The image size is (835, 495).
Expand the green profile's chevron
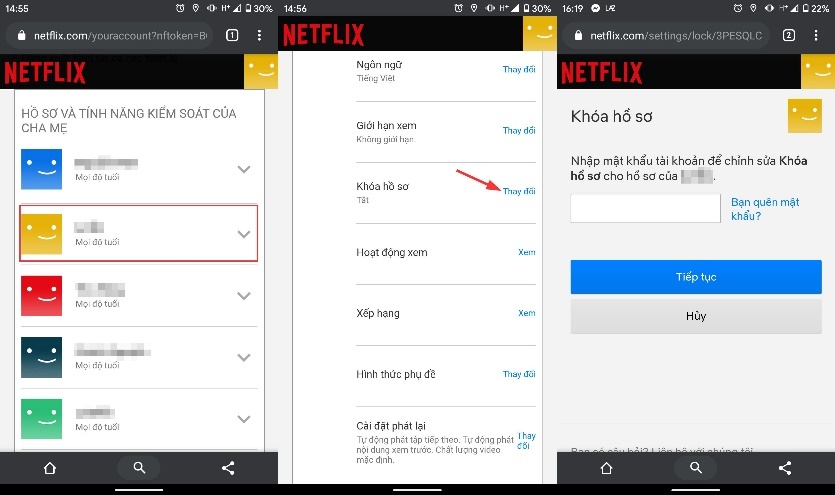point(243,419)
